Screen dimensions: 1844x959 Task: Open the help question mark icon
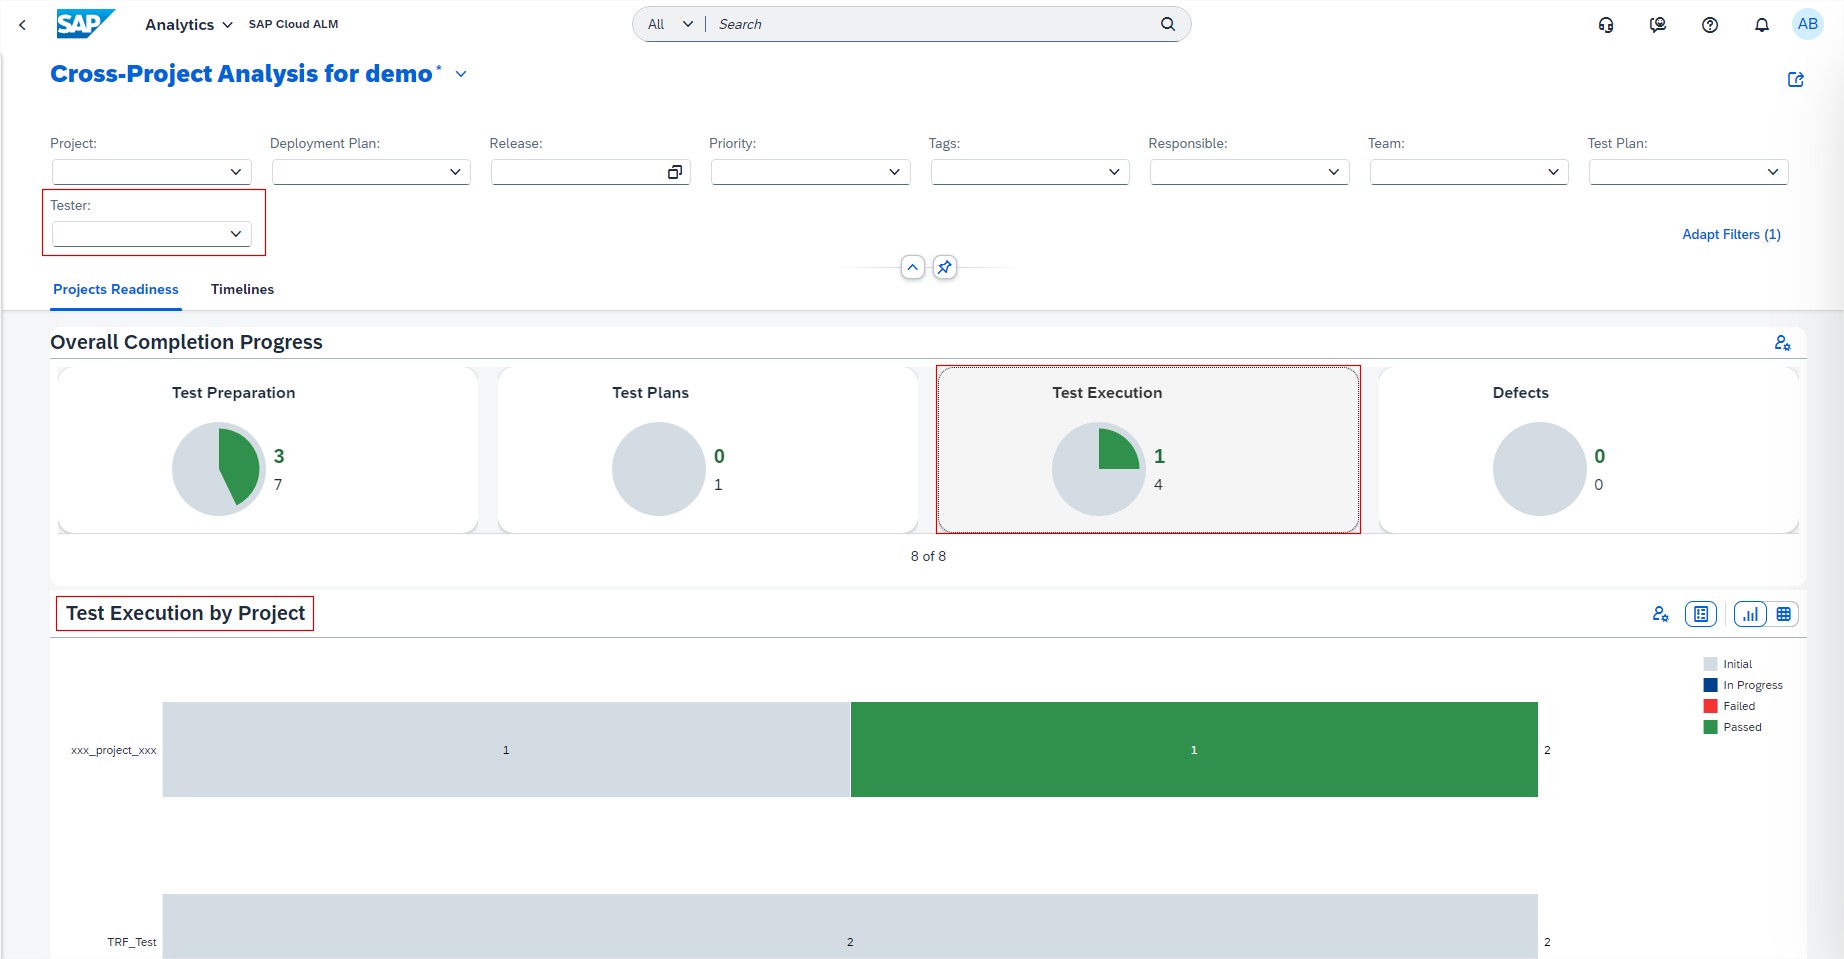1710,25
